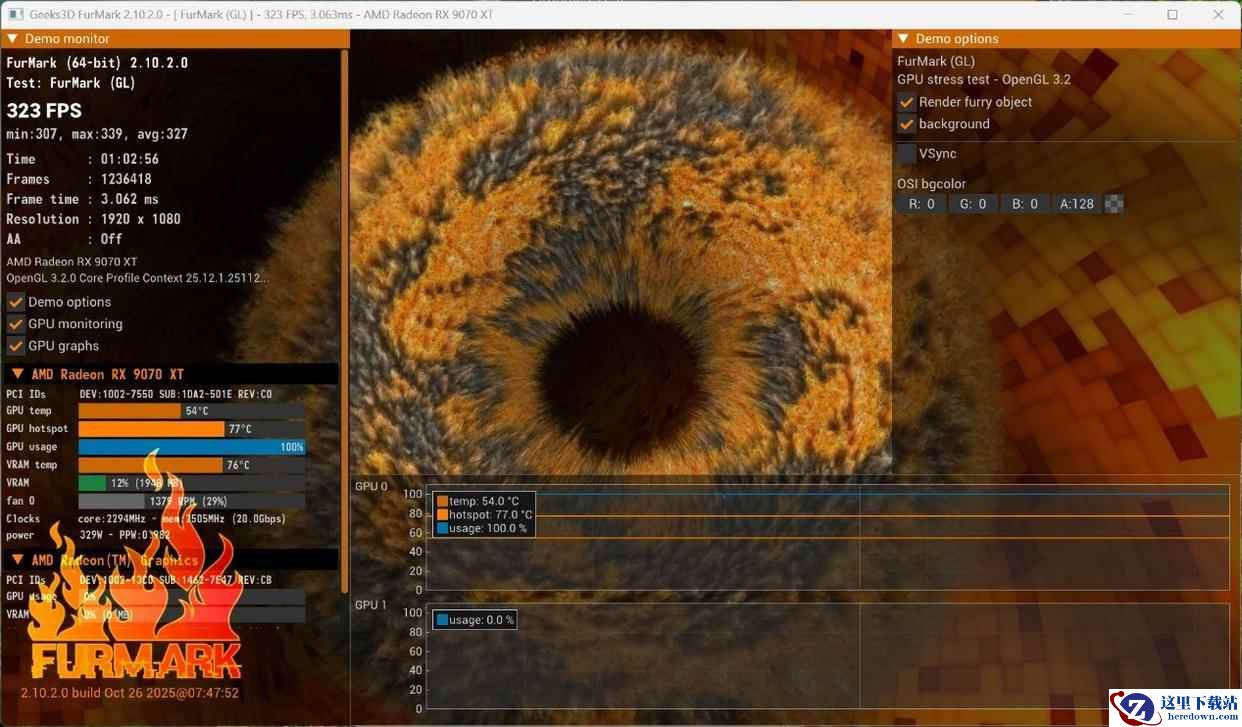Screen dimensions: 1242x727
Task: Maximize the FurMark window
Action: [x=1172, y=14]
